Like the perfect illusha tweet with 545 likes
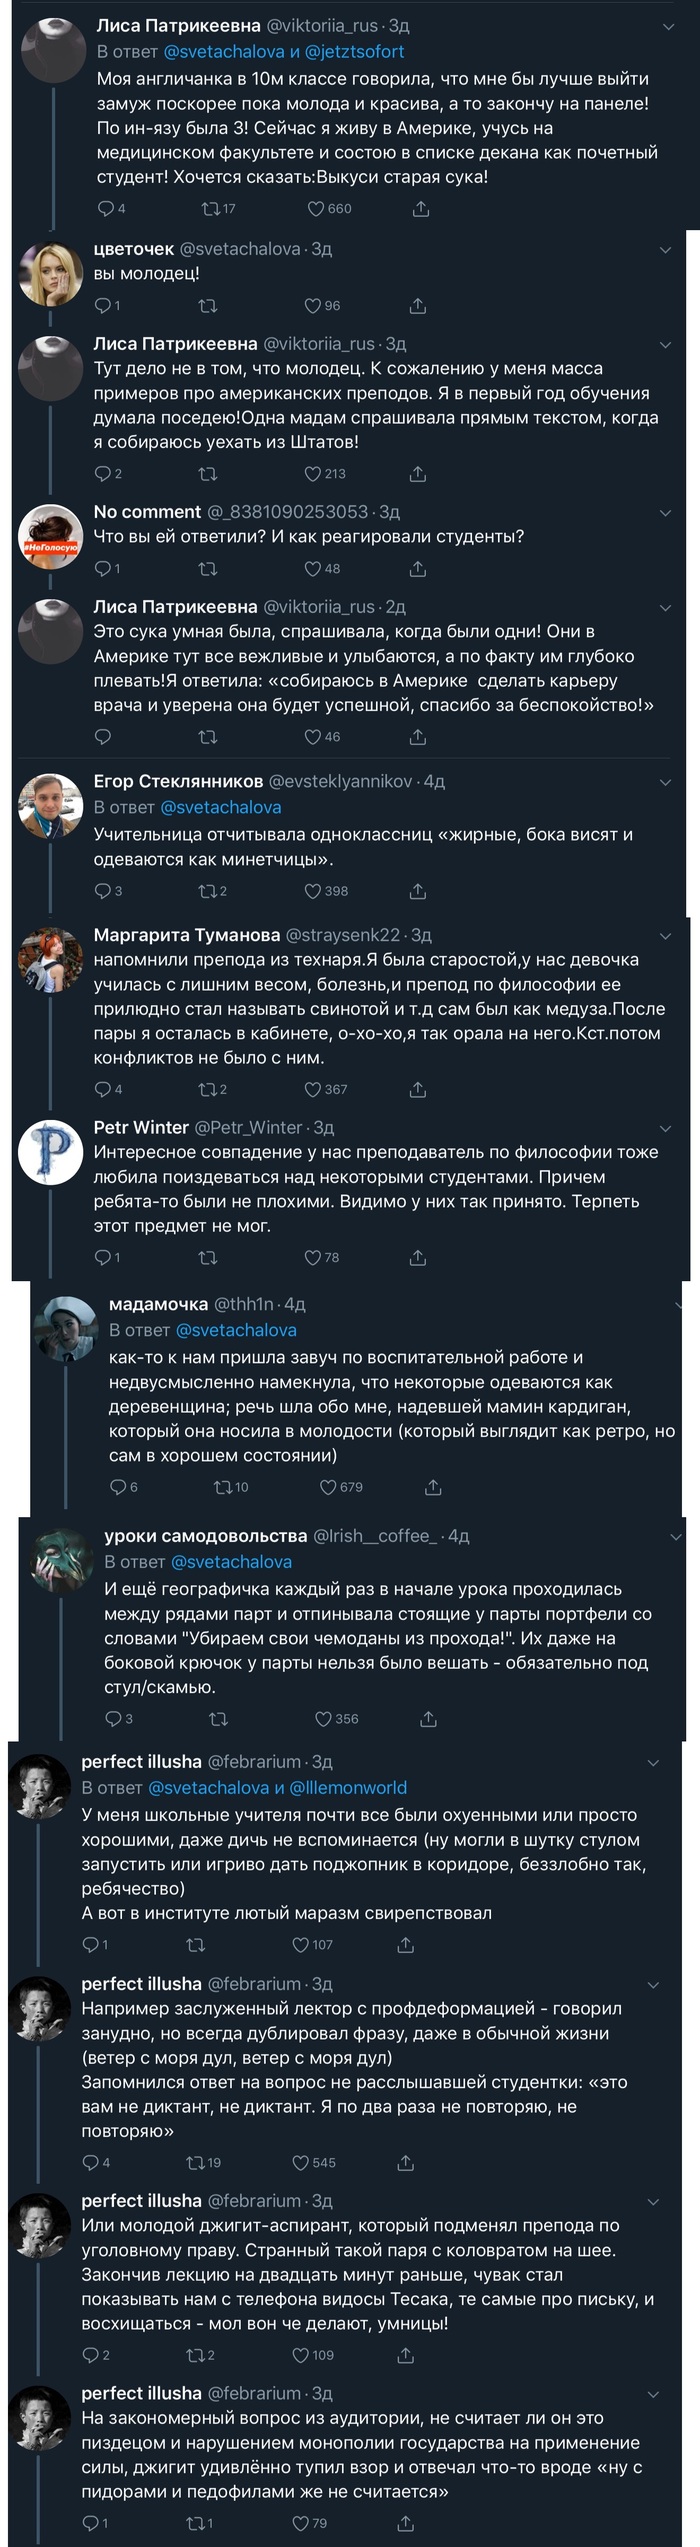Image resolution: width=700 pixels, height=2547 pixels. click(x=300, y=2162)
